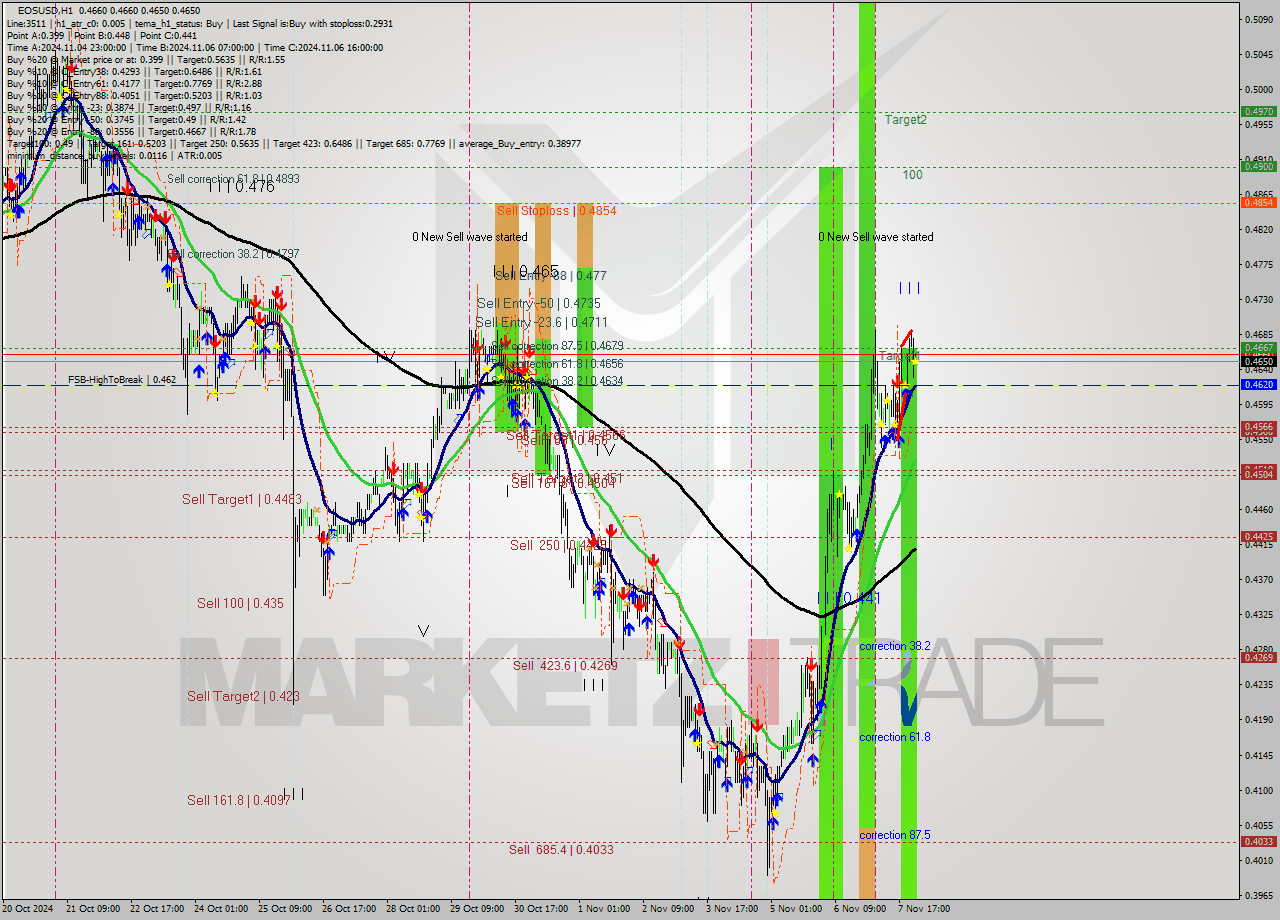The height and width of the screenshot is (920, 1280).
Task: Click the blue 0.4620 price tag
Action: pos(1258,384)
